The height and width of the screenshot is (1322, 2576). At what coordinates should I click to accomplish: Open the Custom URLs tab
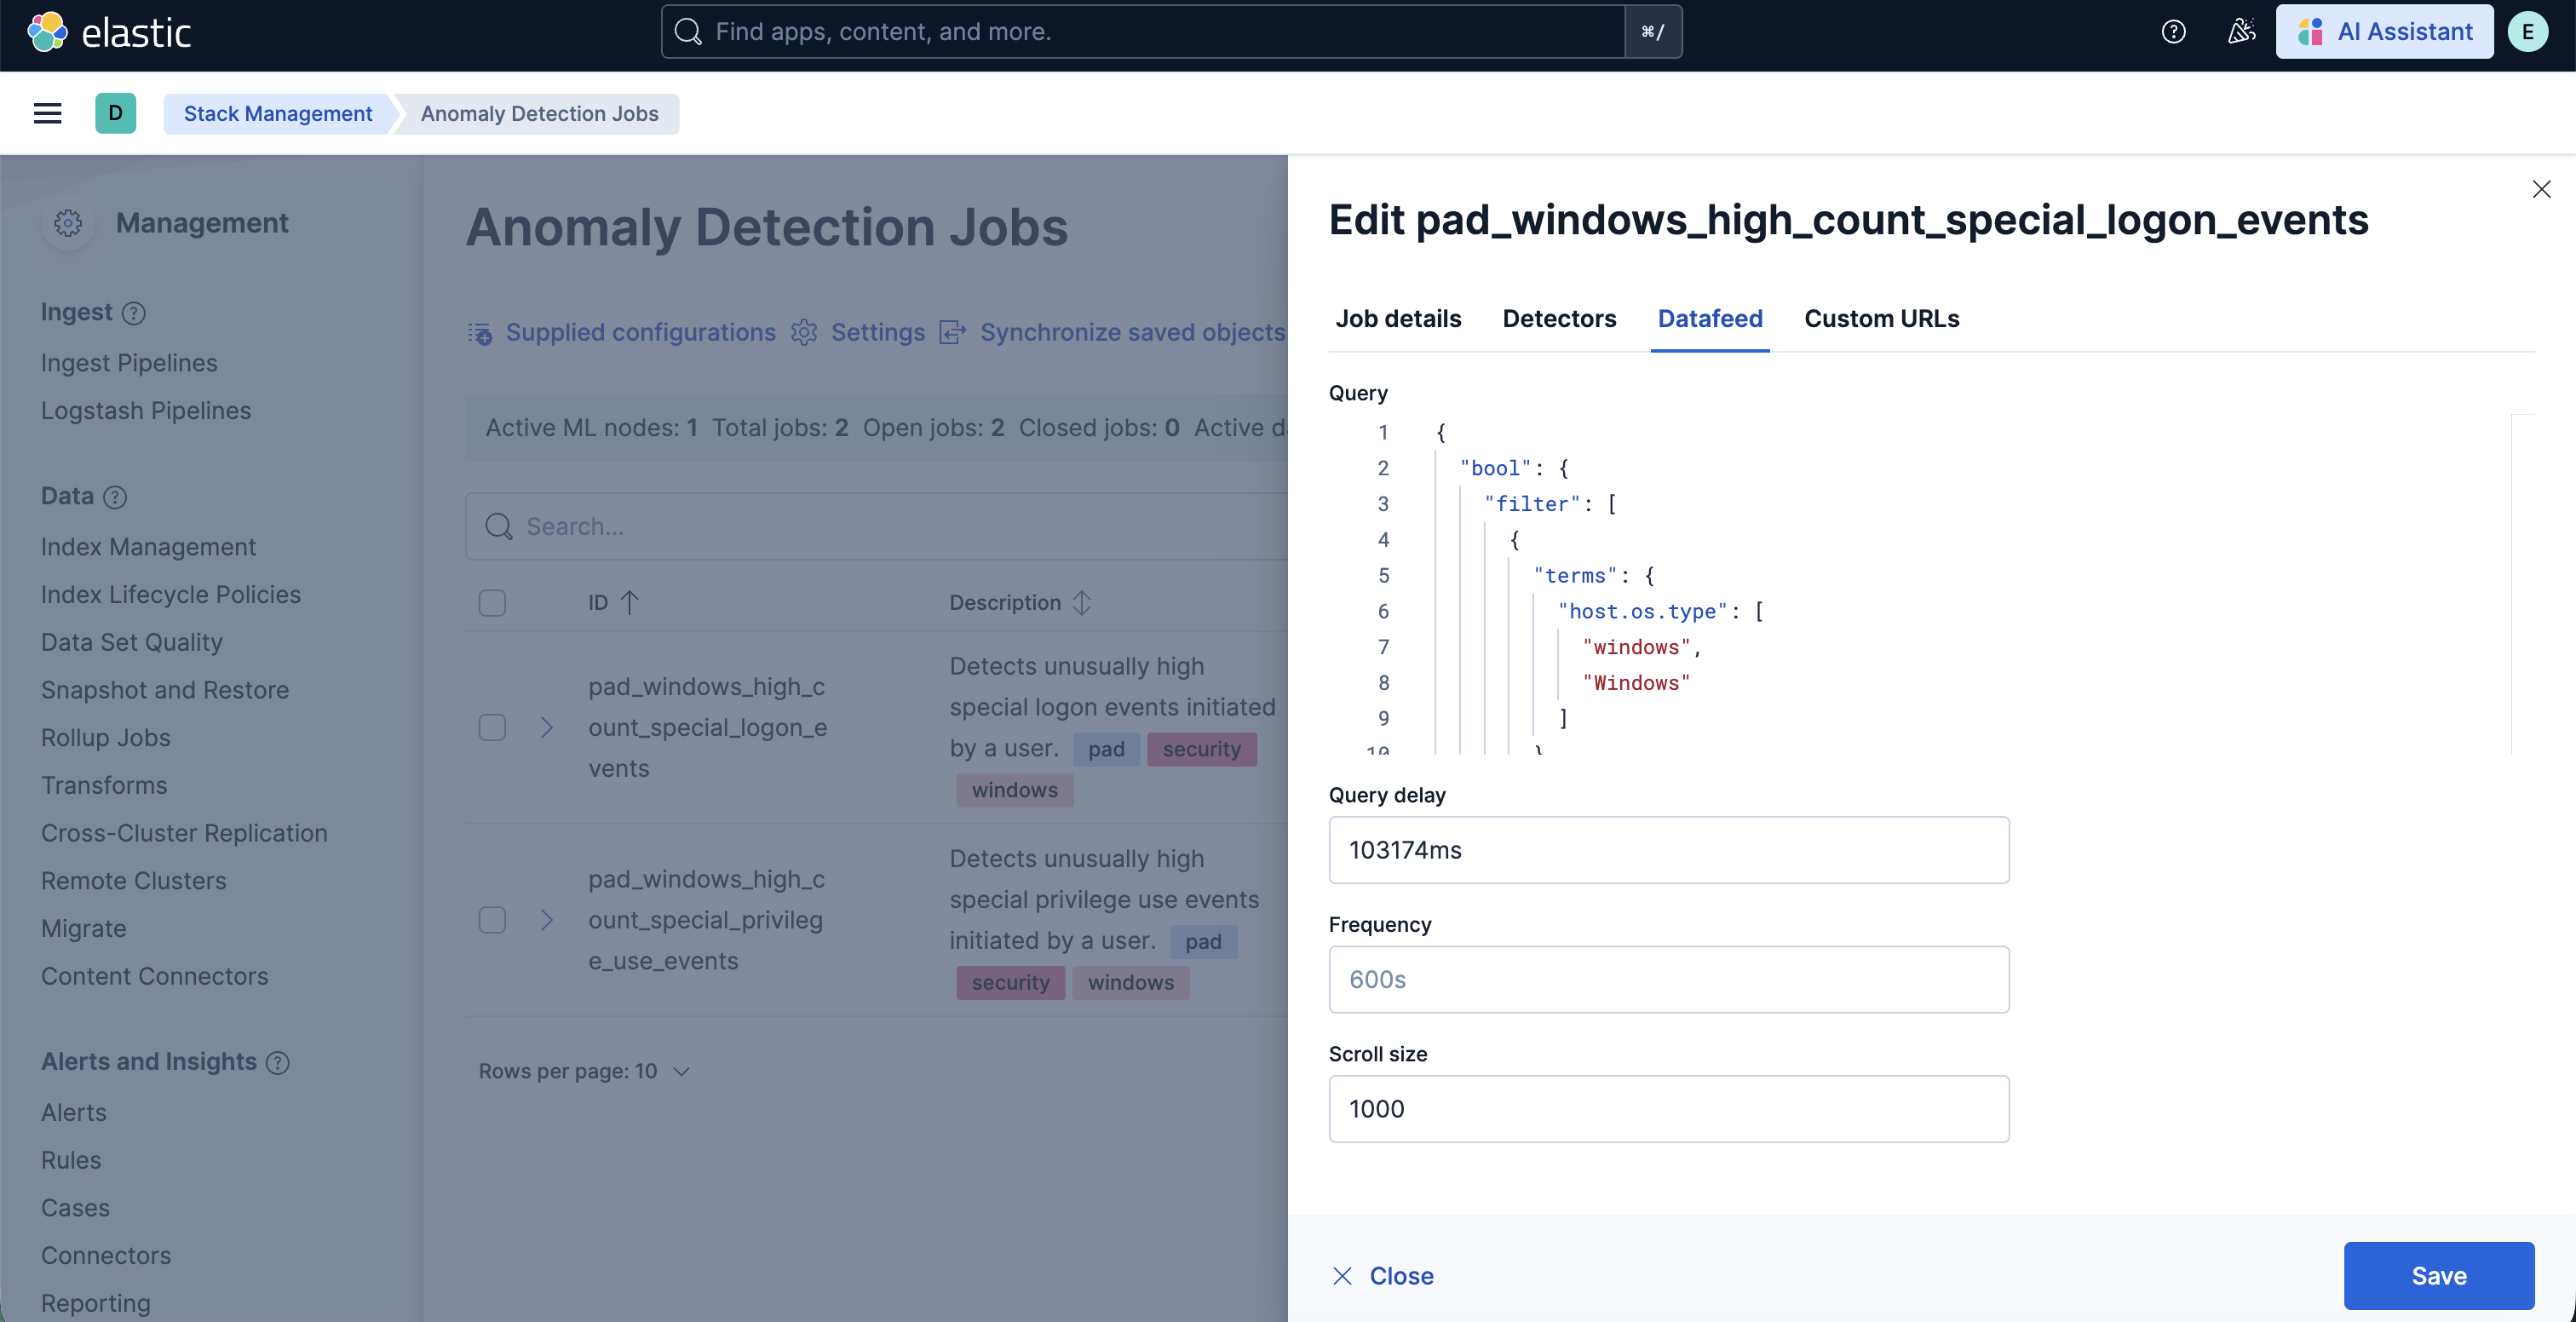coord(1881,318)
